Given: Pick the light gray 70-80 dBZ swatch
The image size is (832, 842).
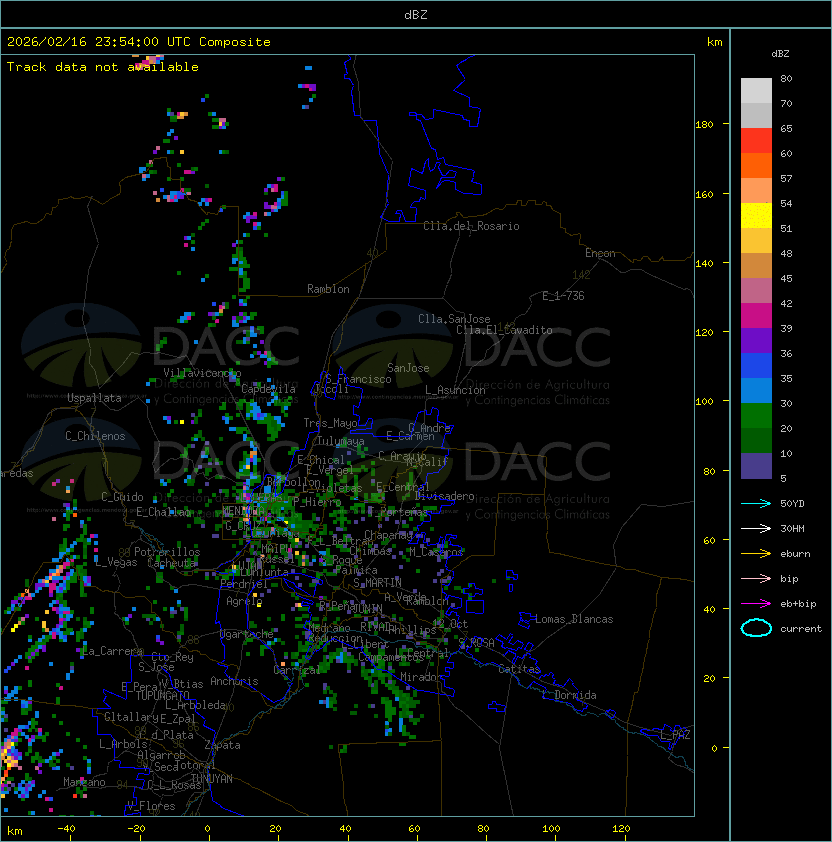Looking at the screenshot, I should (756, 91).
